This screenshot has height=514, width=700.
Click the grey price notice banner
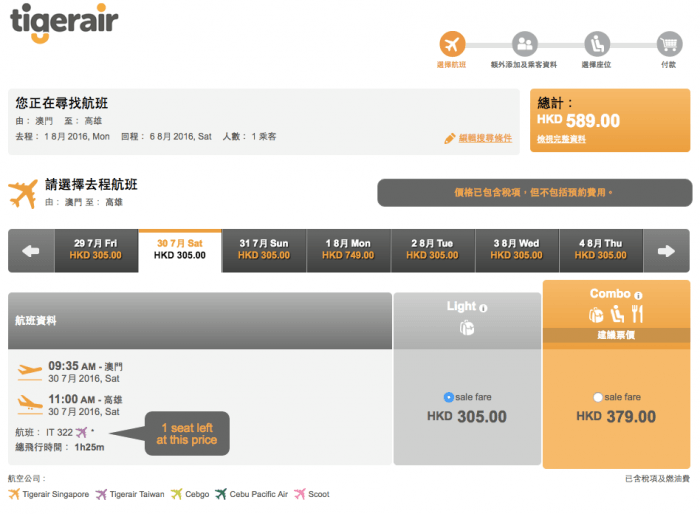point(534,192)
